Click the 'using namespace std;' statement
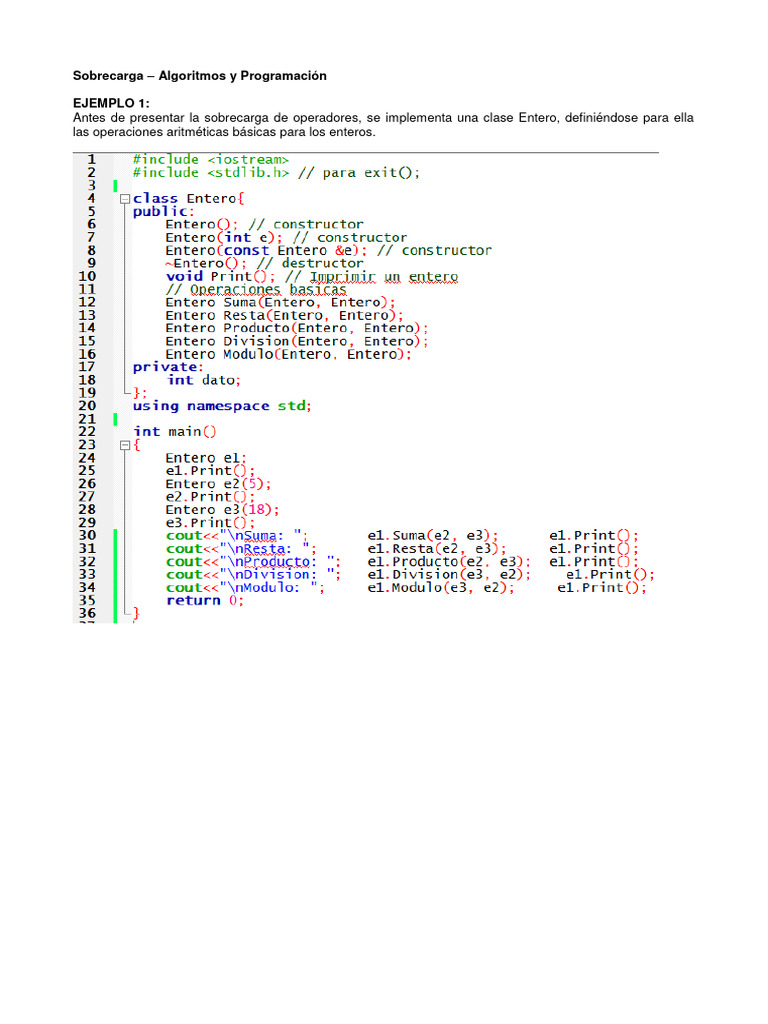 [222, 406]
